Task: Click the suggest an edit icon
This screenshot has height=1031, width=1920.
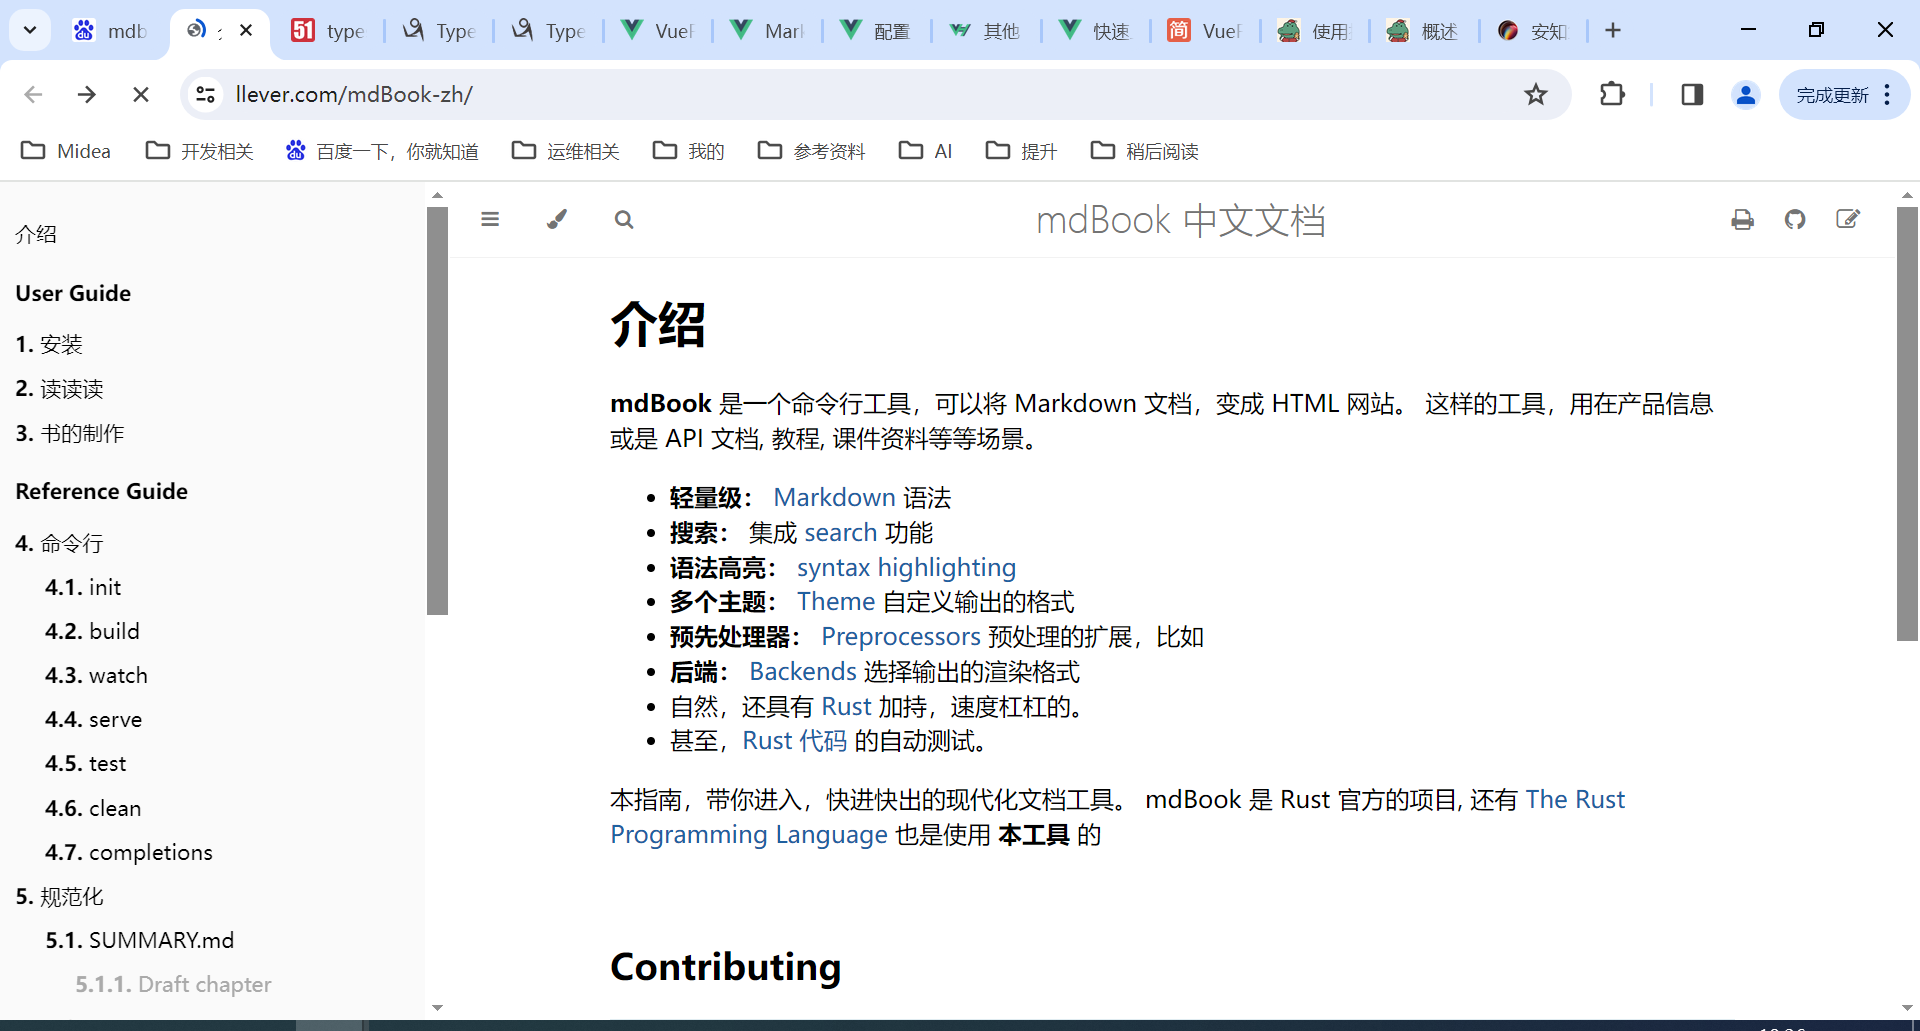Action: click(x=1848, y=219)
